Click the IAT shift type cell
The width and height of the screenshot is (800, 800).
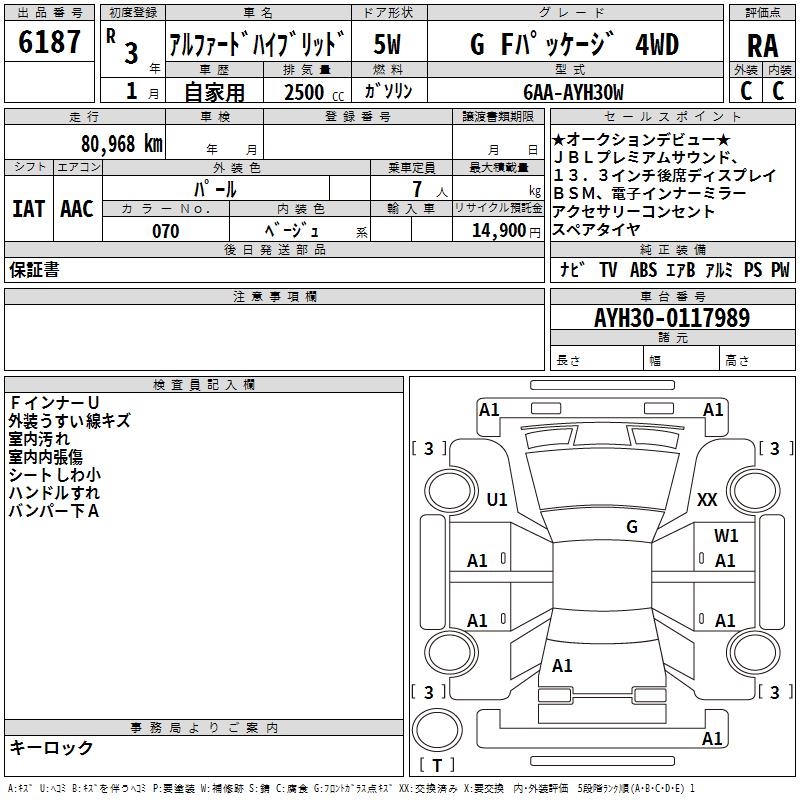pos(28,209)
